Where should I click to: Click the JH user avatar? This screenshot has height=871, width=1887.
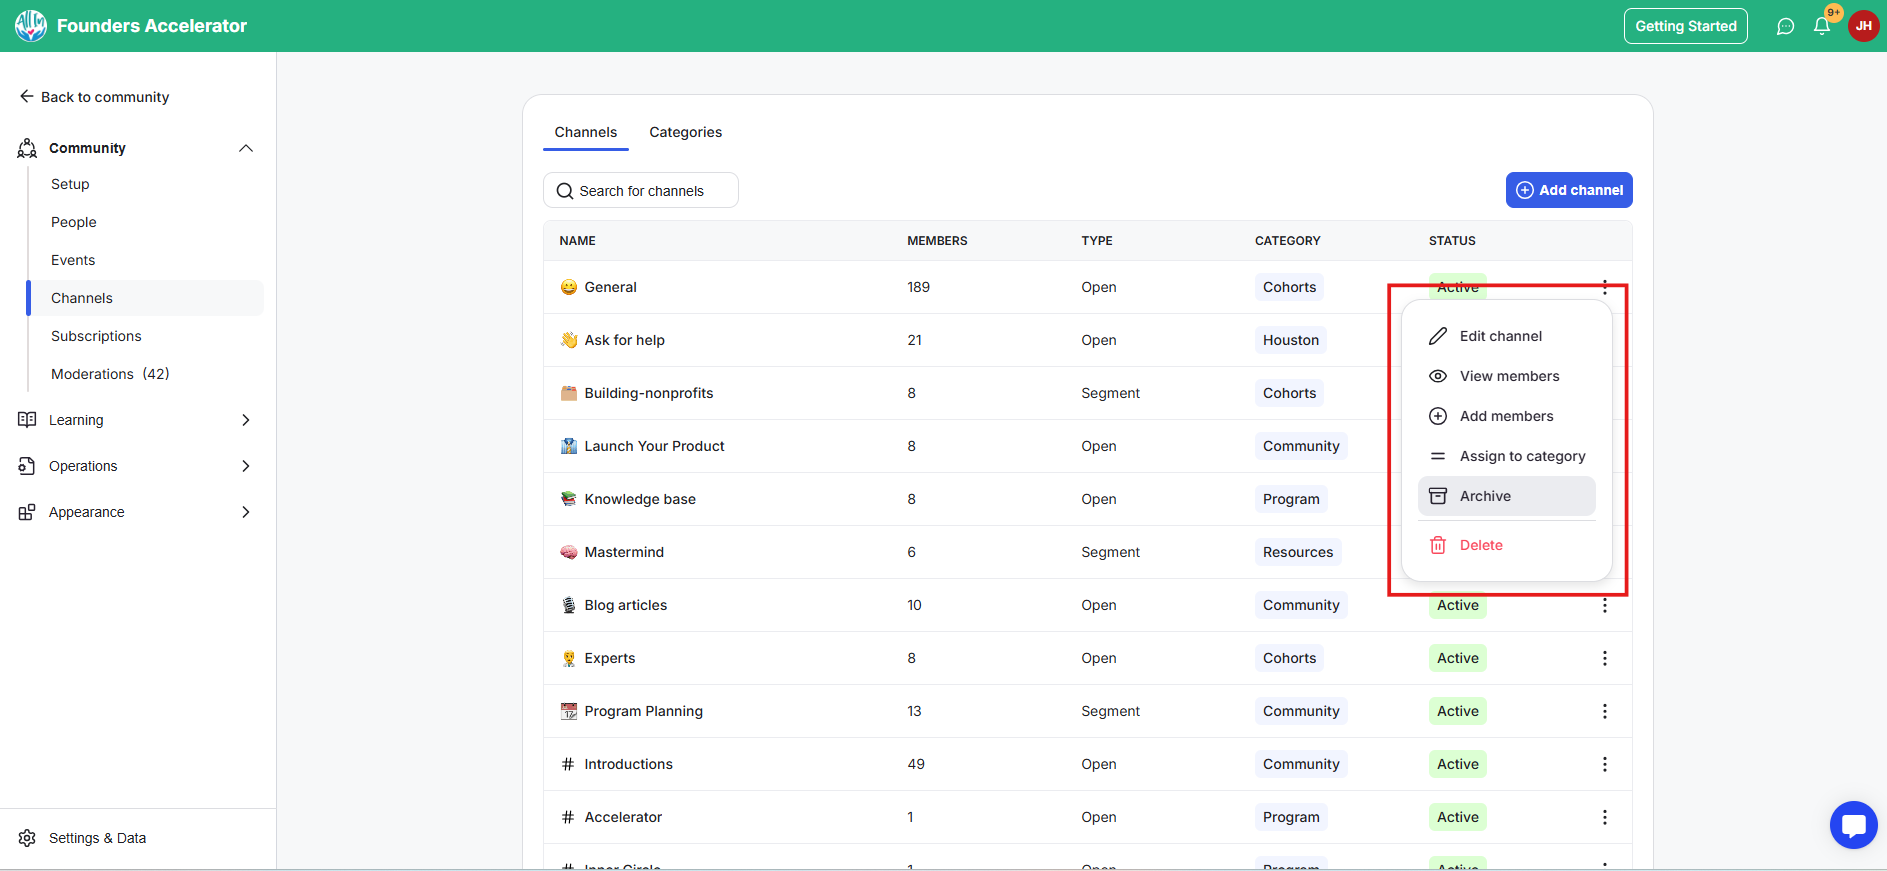click(1863, 26)
